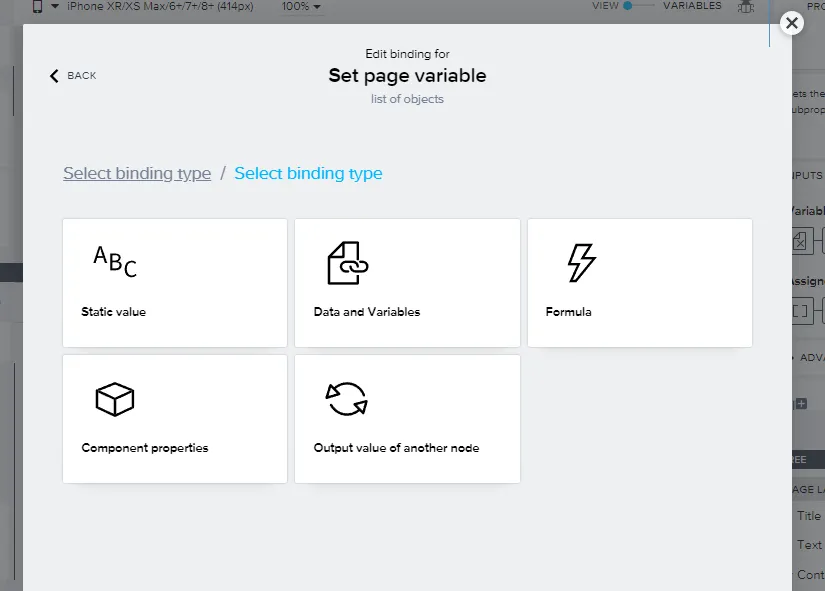Click the binding icon under Variable name
The image size is (825, 591).
tap(800, 240)
